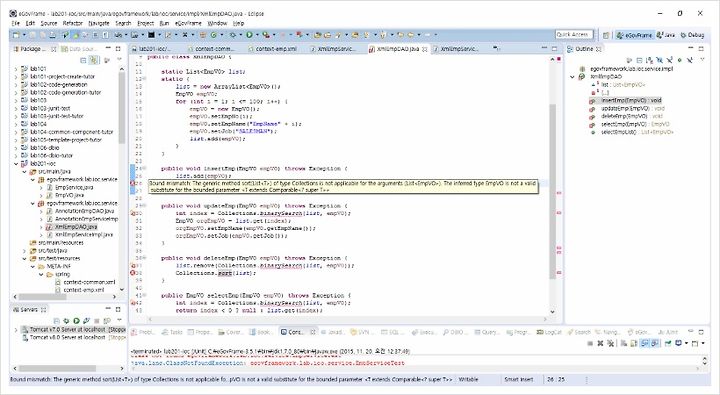This screenshot has height=395, width=720.
Task: Toggle Link with Editor in Package Explorer
Action: coord(94,60)
